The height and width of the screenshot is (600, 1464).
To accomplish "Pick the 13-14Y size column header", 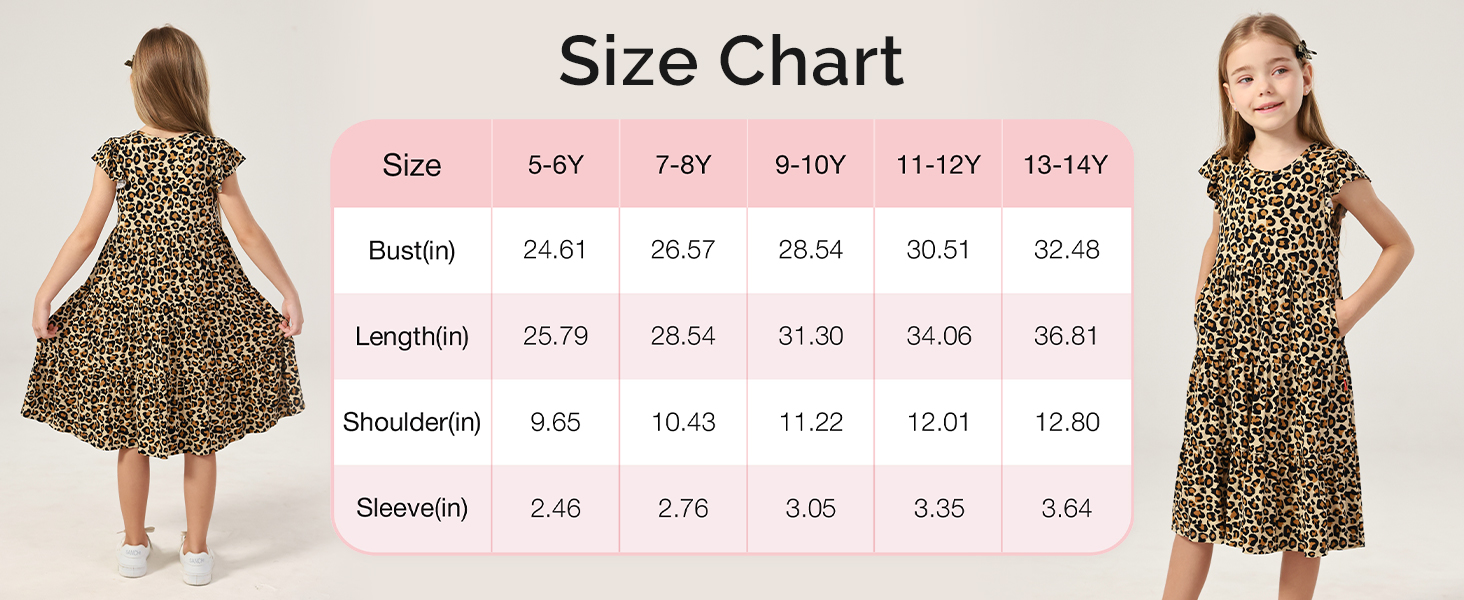I will (1066, 165).
